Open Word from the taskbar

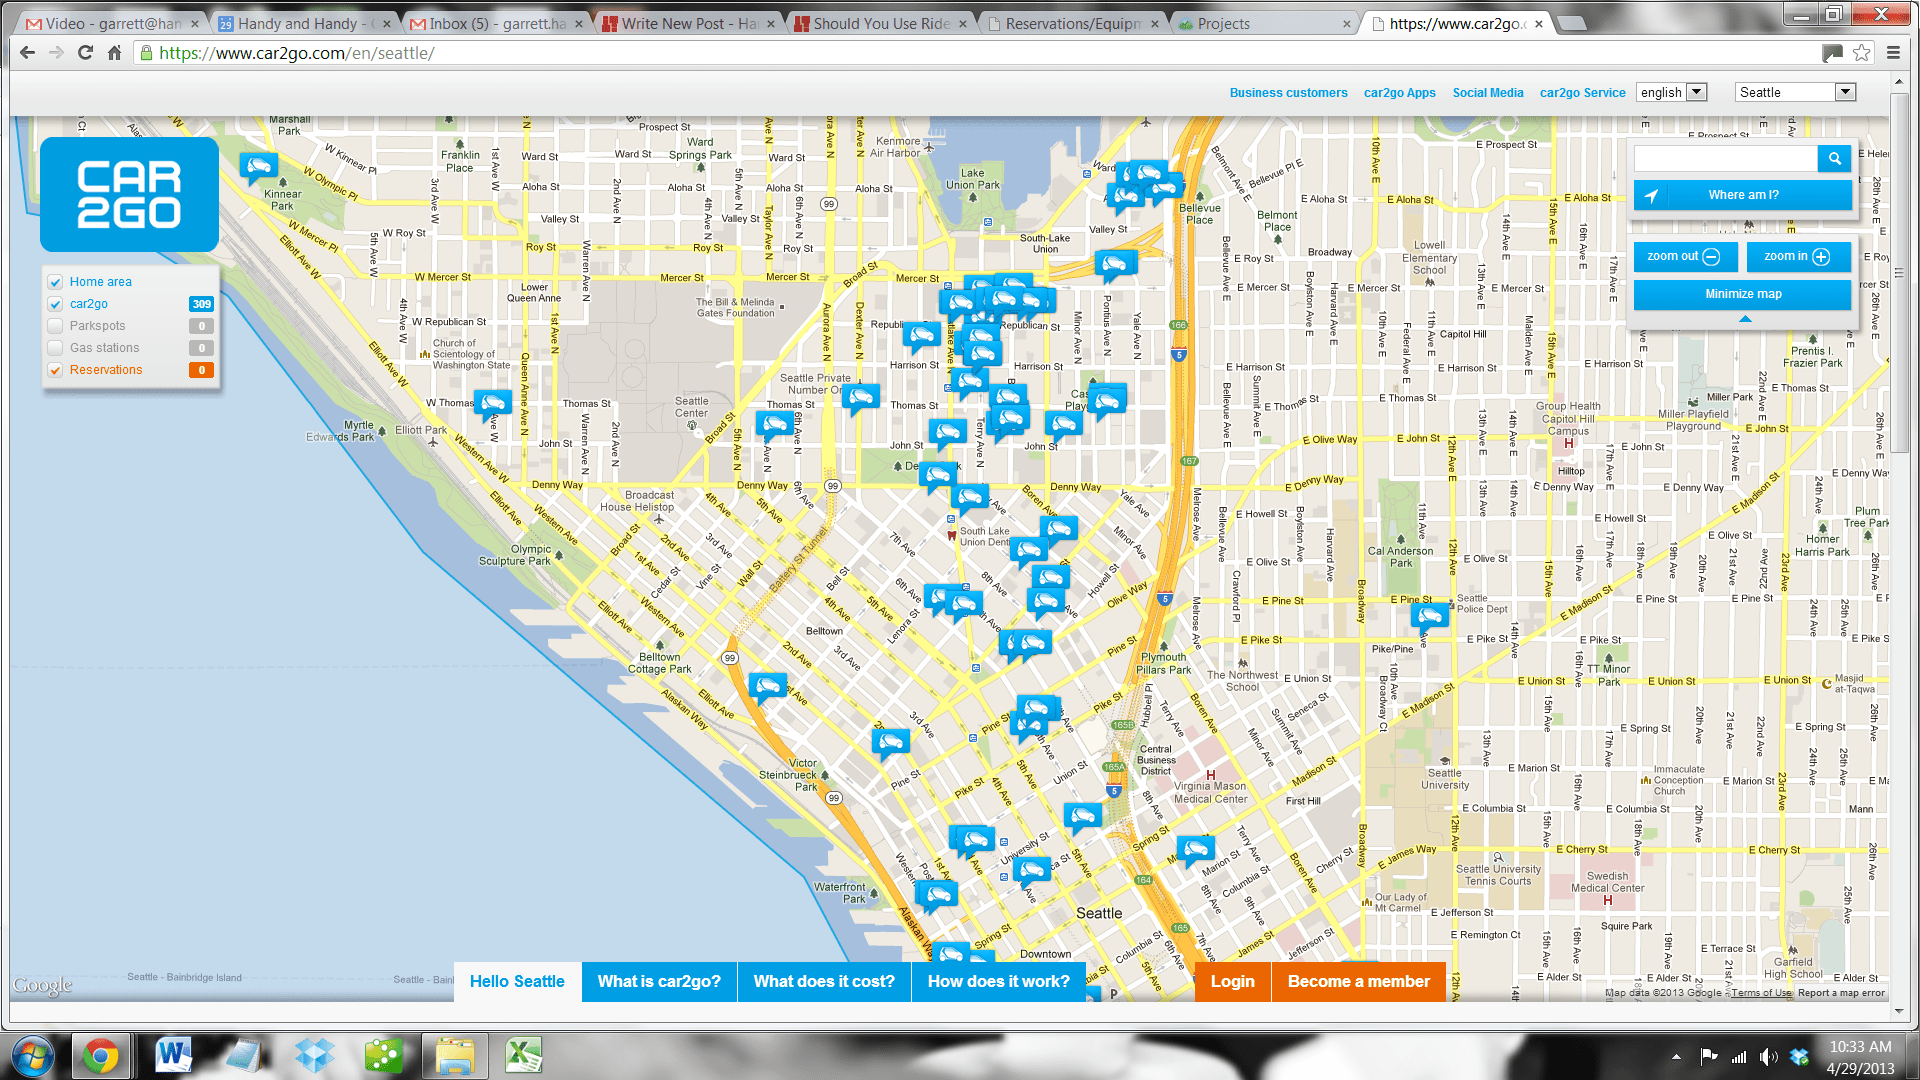[x=174, y=1056]
